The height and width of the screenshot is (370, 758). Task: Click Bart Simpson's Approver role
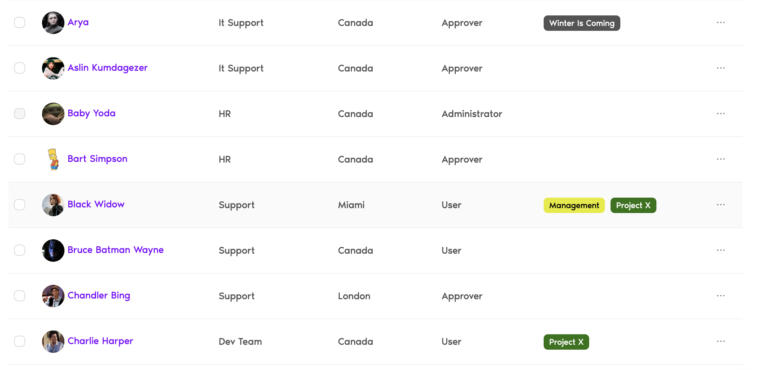(462, 159)
